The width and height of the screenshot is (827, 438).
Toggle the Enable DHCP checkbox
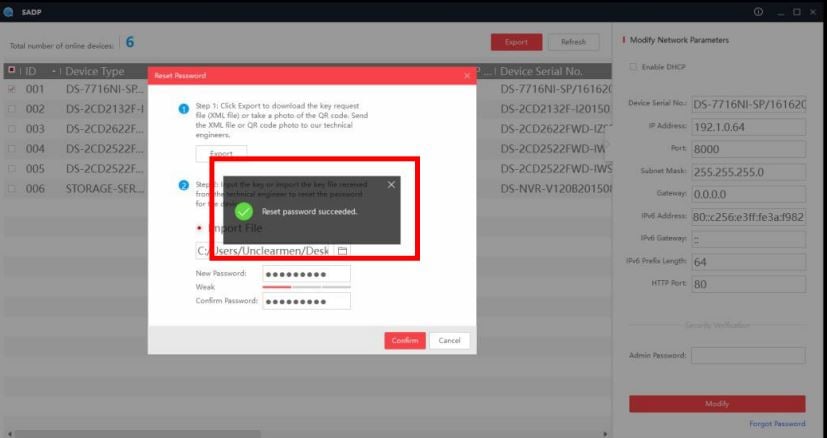click(632, 67)
